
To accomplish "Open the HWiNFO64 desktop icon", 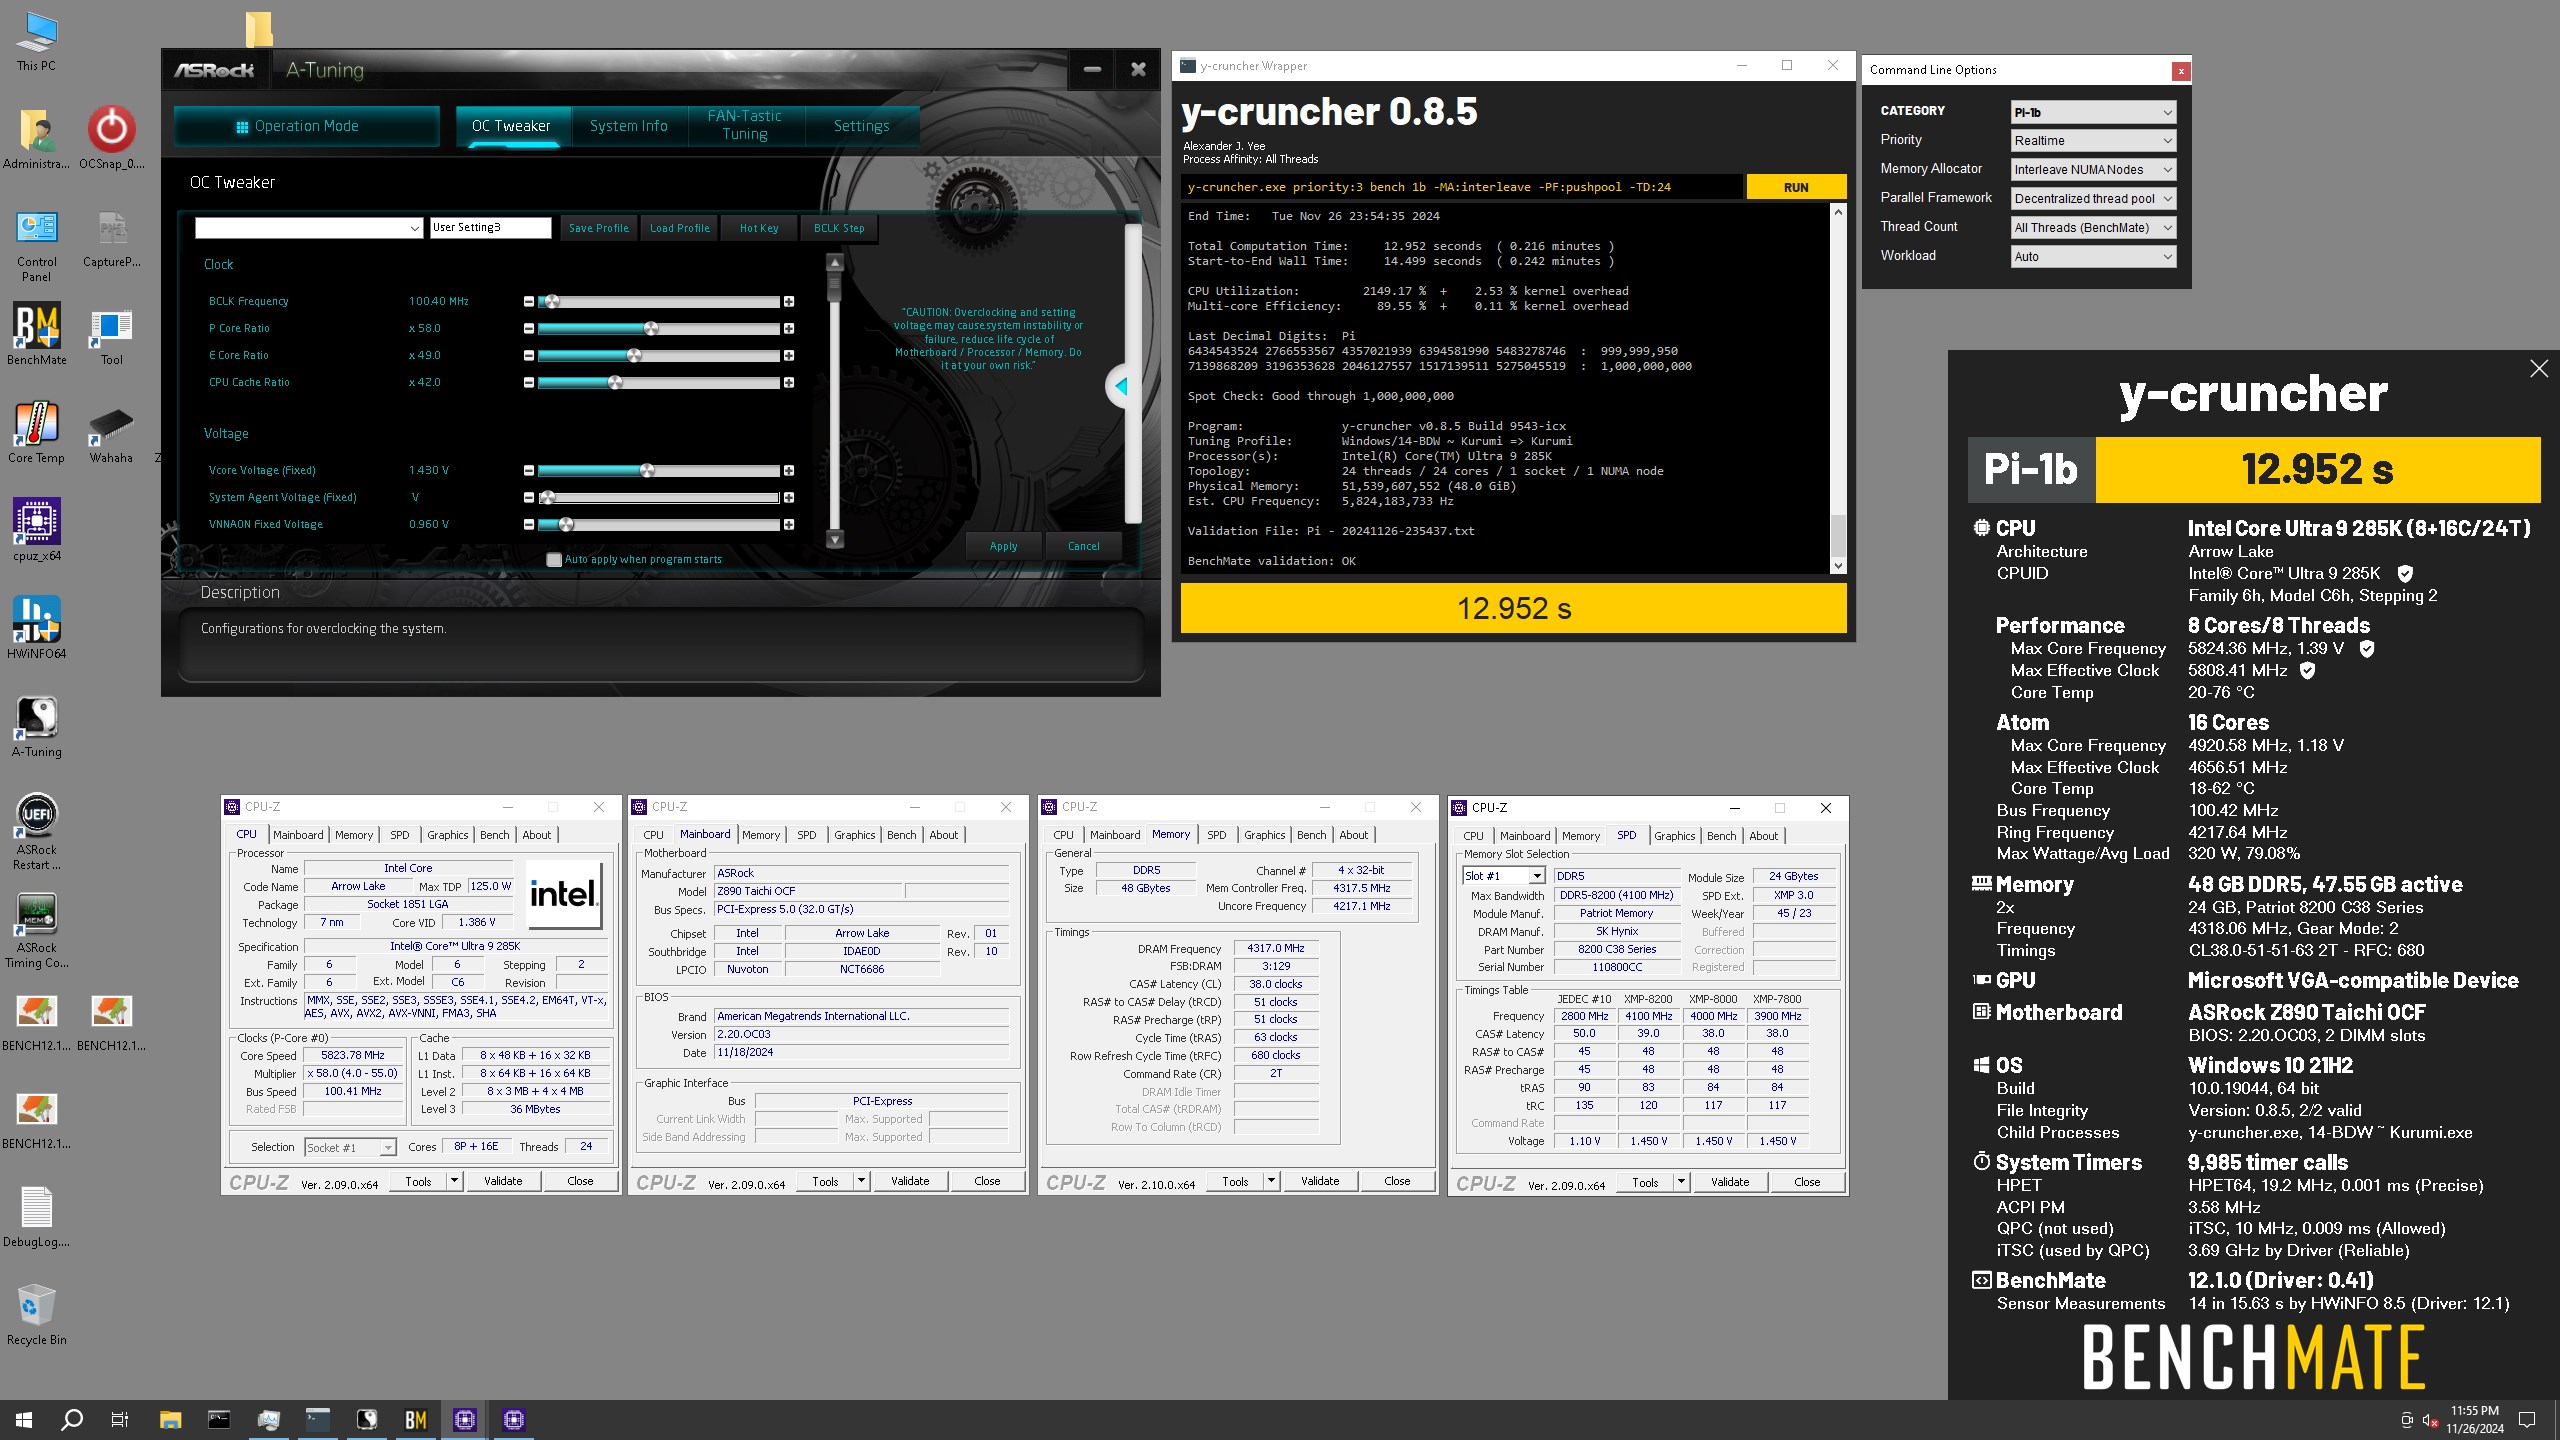I will click(x=37, y=629).
